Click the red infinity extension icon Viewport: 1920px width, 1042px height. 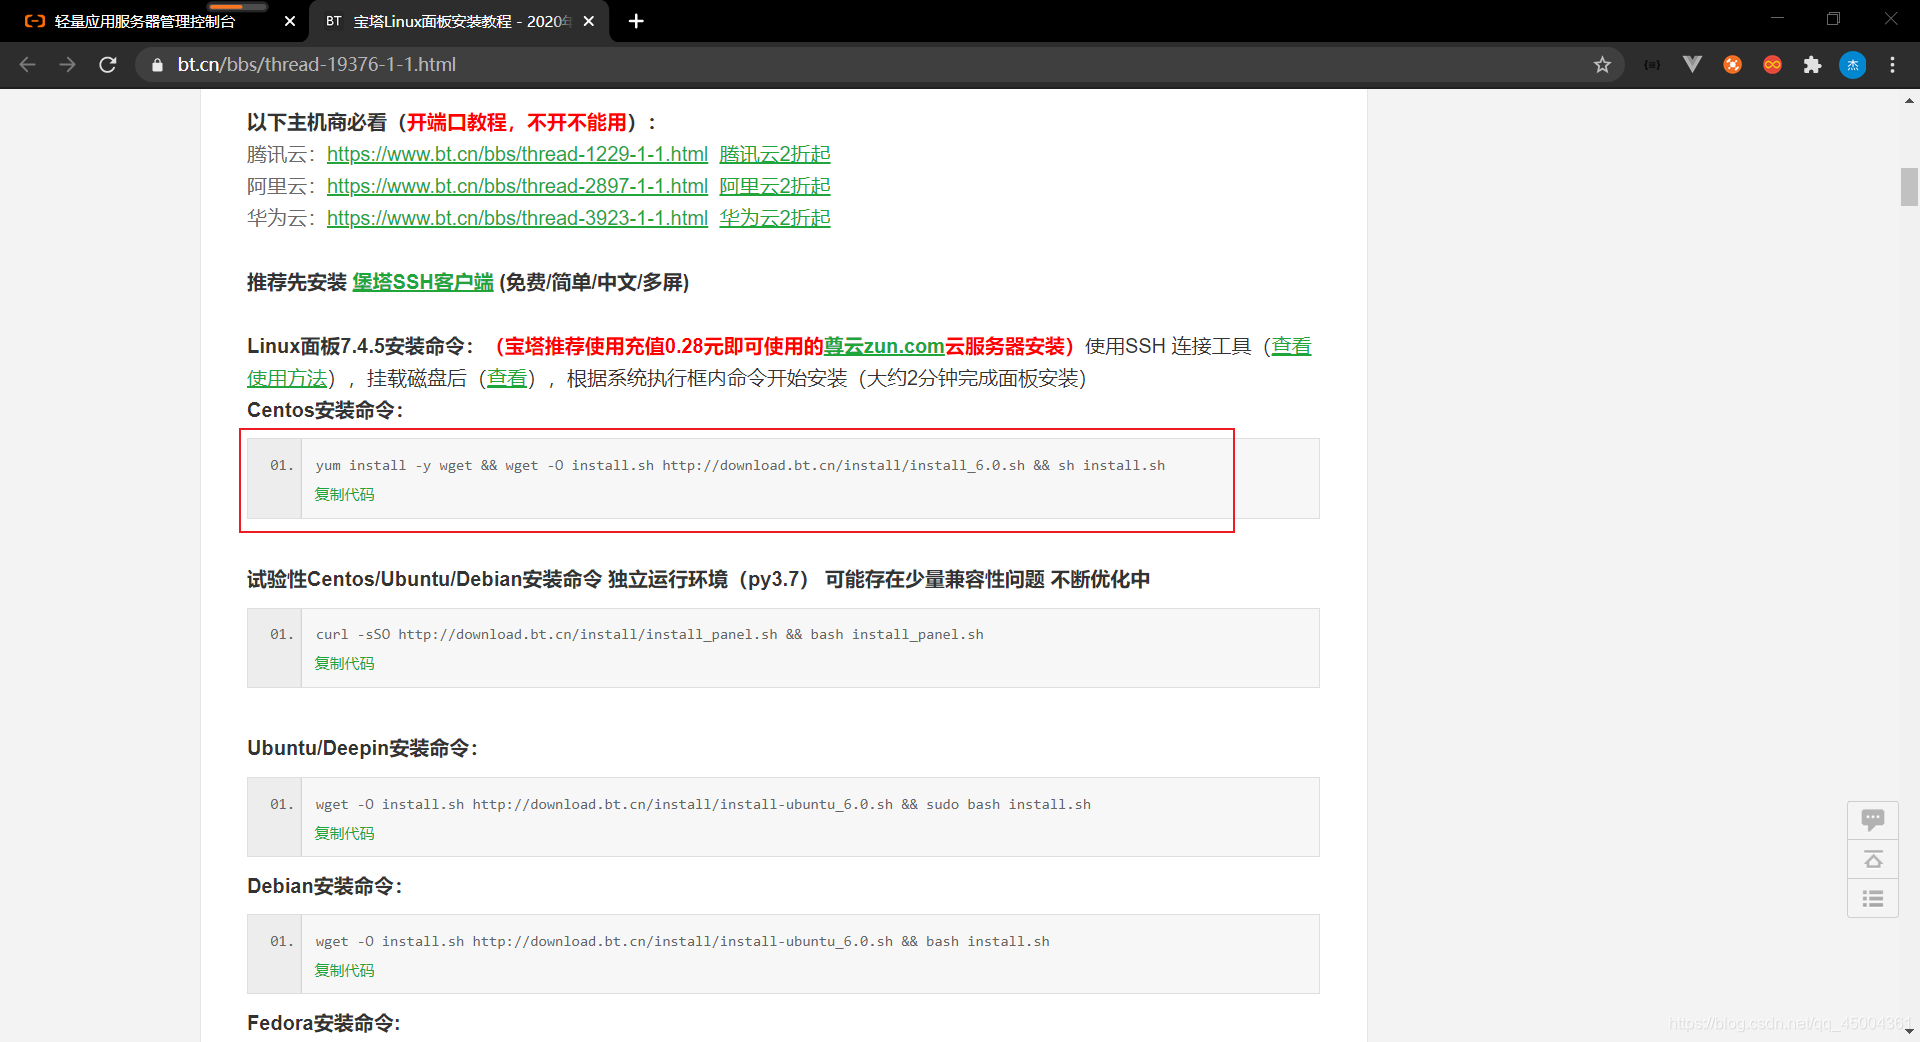click(x=1772, y=65)
